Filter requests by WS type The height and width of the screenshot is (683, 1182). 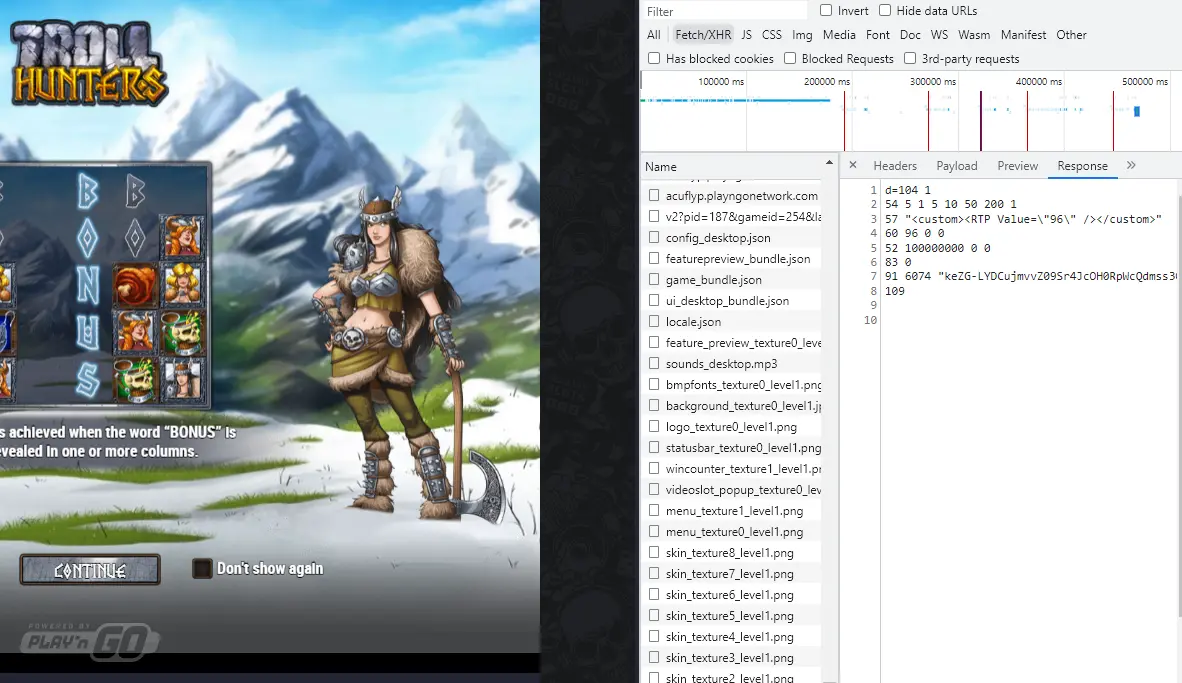939,35
